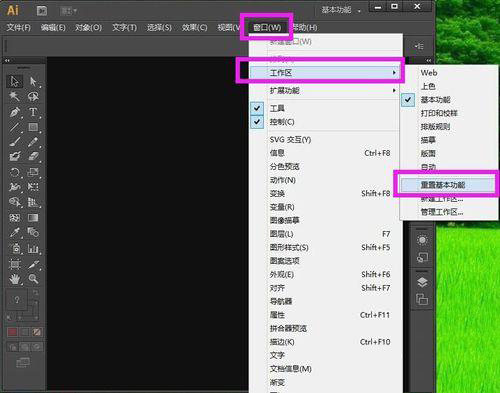Expand the 扩展功能 submenu
This screenshot has height=393, width=500.
pos(324,90)
